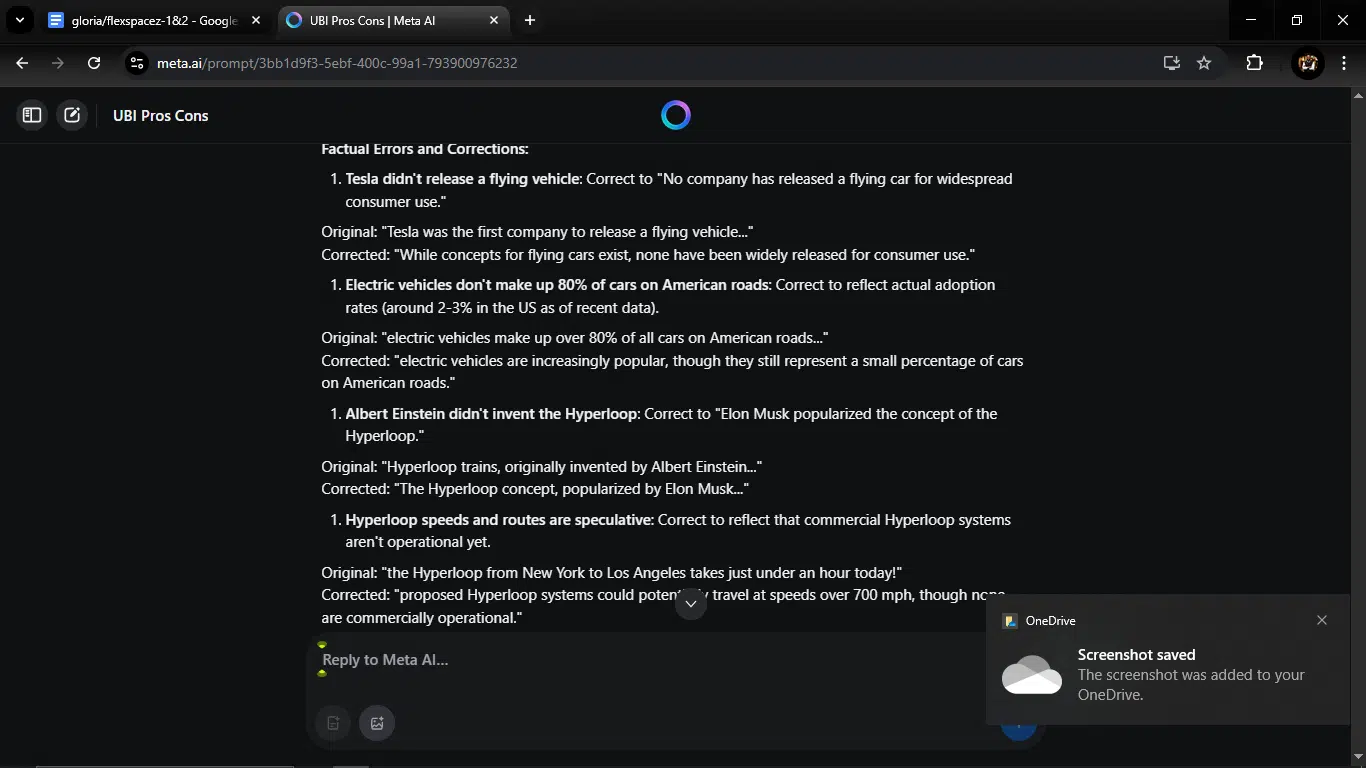Go back to the previous page

click(x=22, y=63)
